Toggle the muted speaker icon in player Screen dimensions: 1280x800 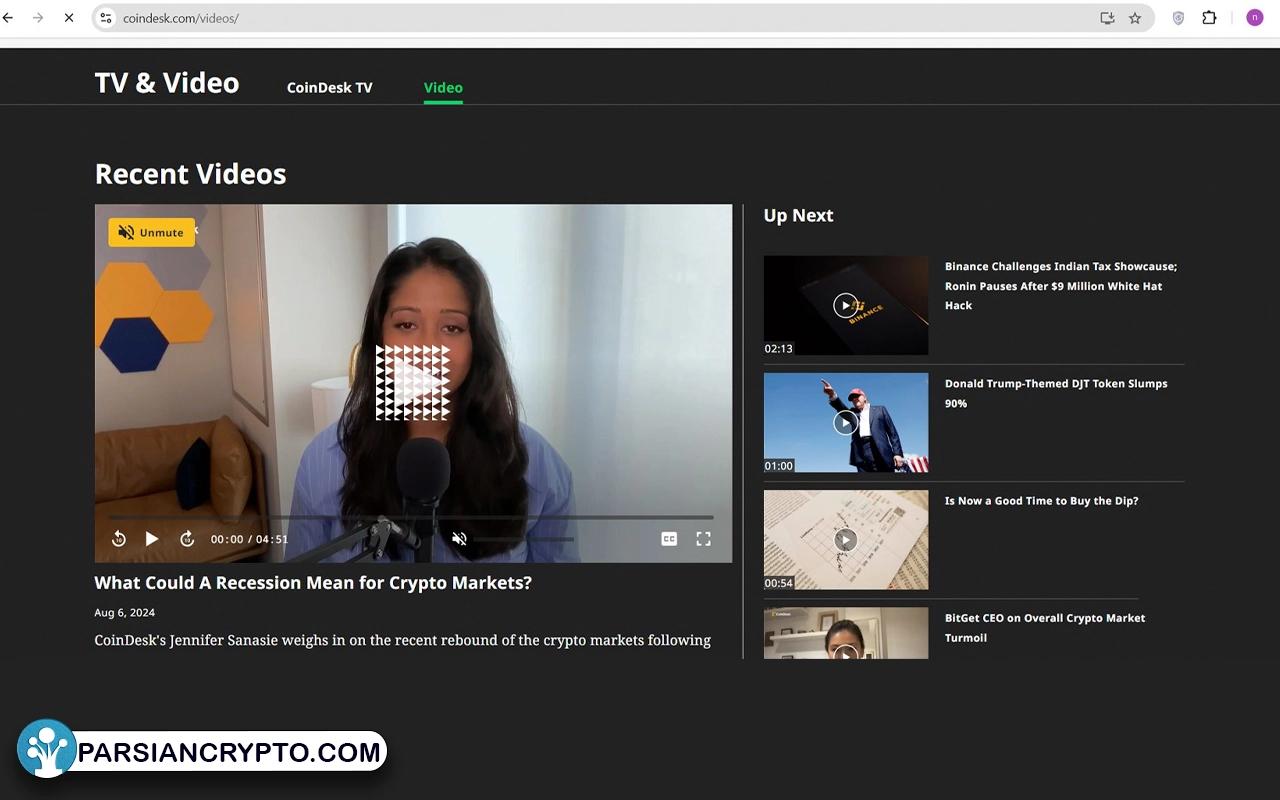click(459, 539)
